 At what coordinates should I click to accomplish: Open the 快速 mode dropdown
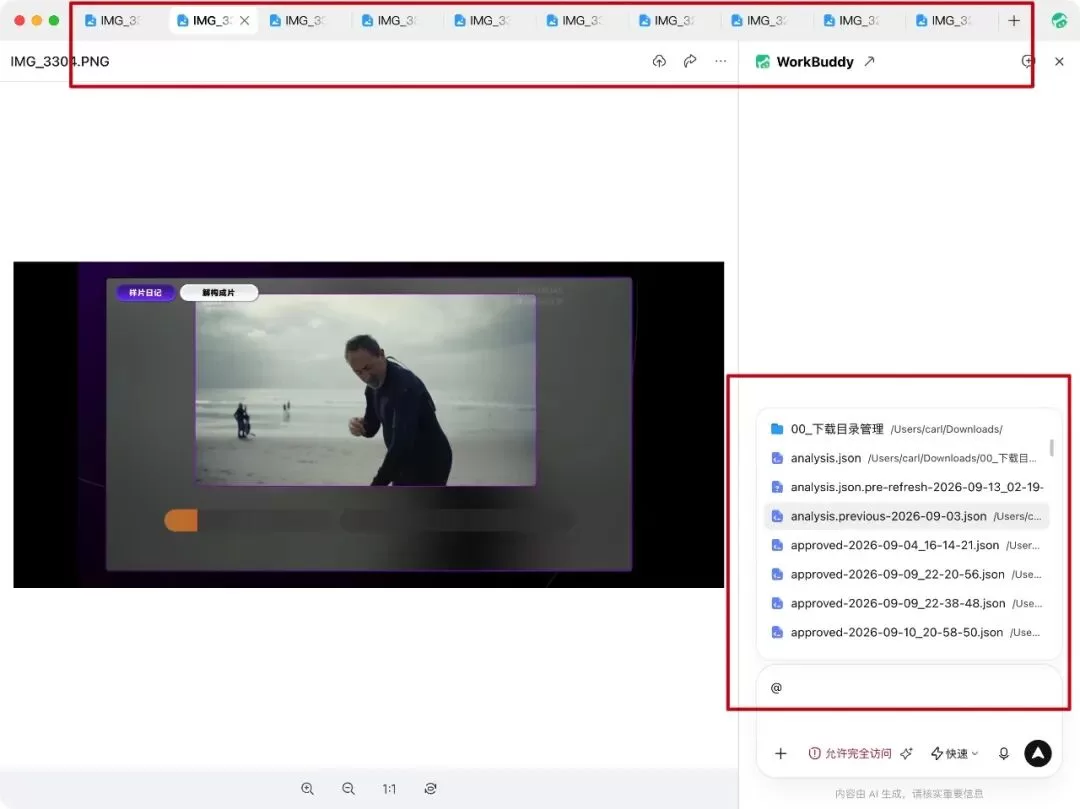coord(955,753)
